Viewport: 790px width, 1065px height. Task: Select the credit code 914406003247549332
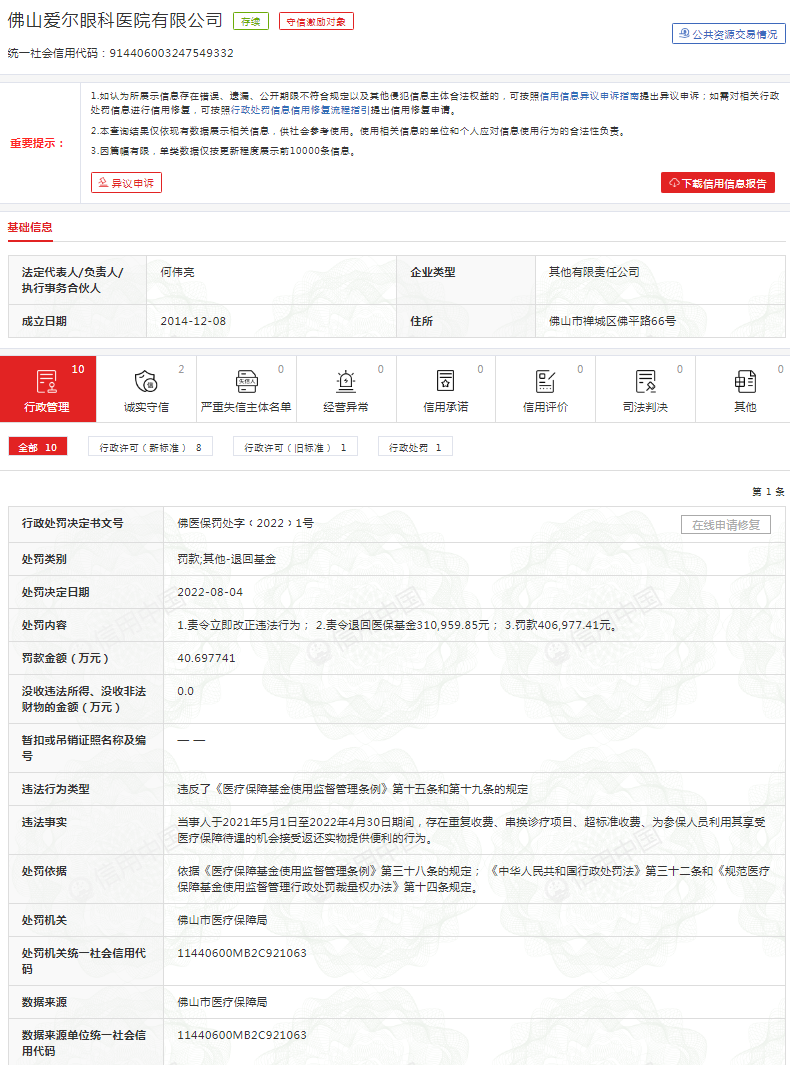coord(171,53)
